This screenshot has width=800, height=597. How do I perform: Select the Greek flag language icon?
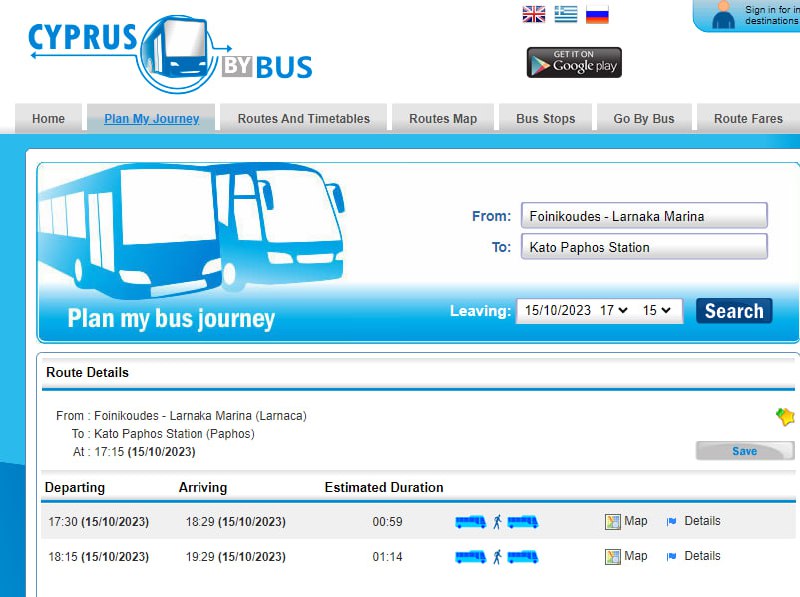click(x=566, y=14)
